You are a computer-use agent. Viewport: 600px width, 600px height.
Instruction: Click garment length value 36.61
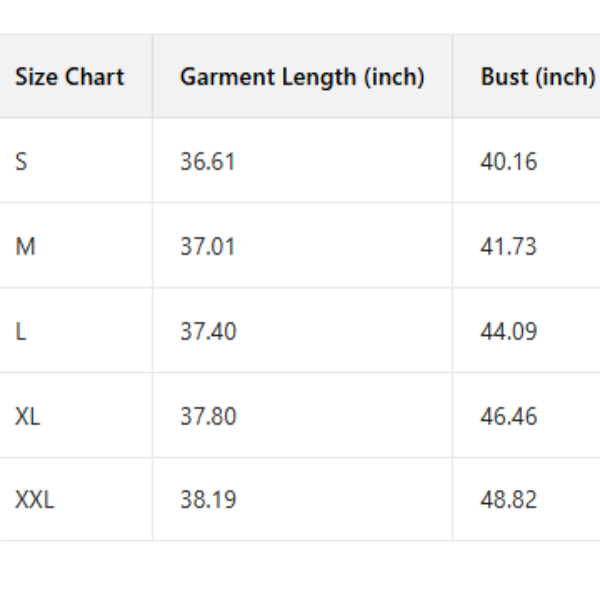207,161
